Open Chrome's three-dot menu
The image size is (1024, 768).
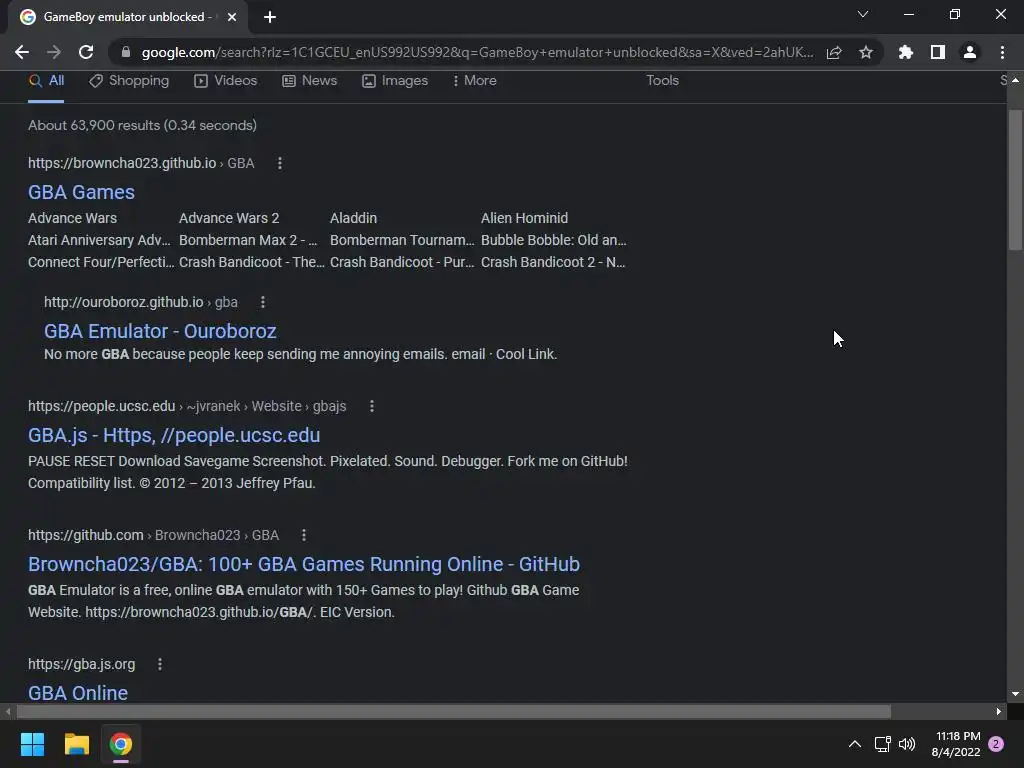click(x=1002, y=52)
